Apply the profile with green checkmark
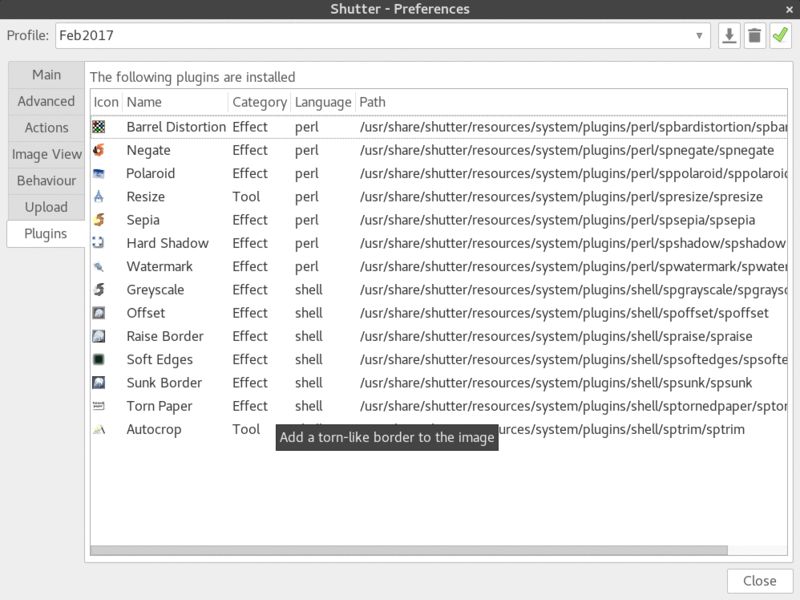800x600 pixels. click(780, 36)
